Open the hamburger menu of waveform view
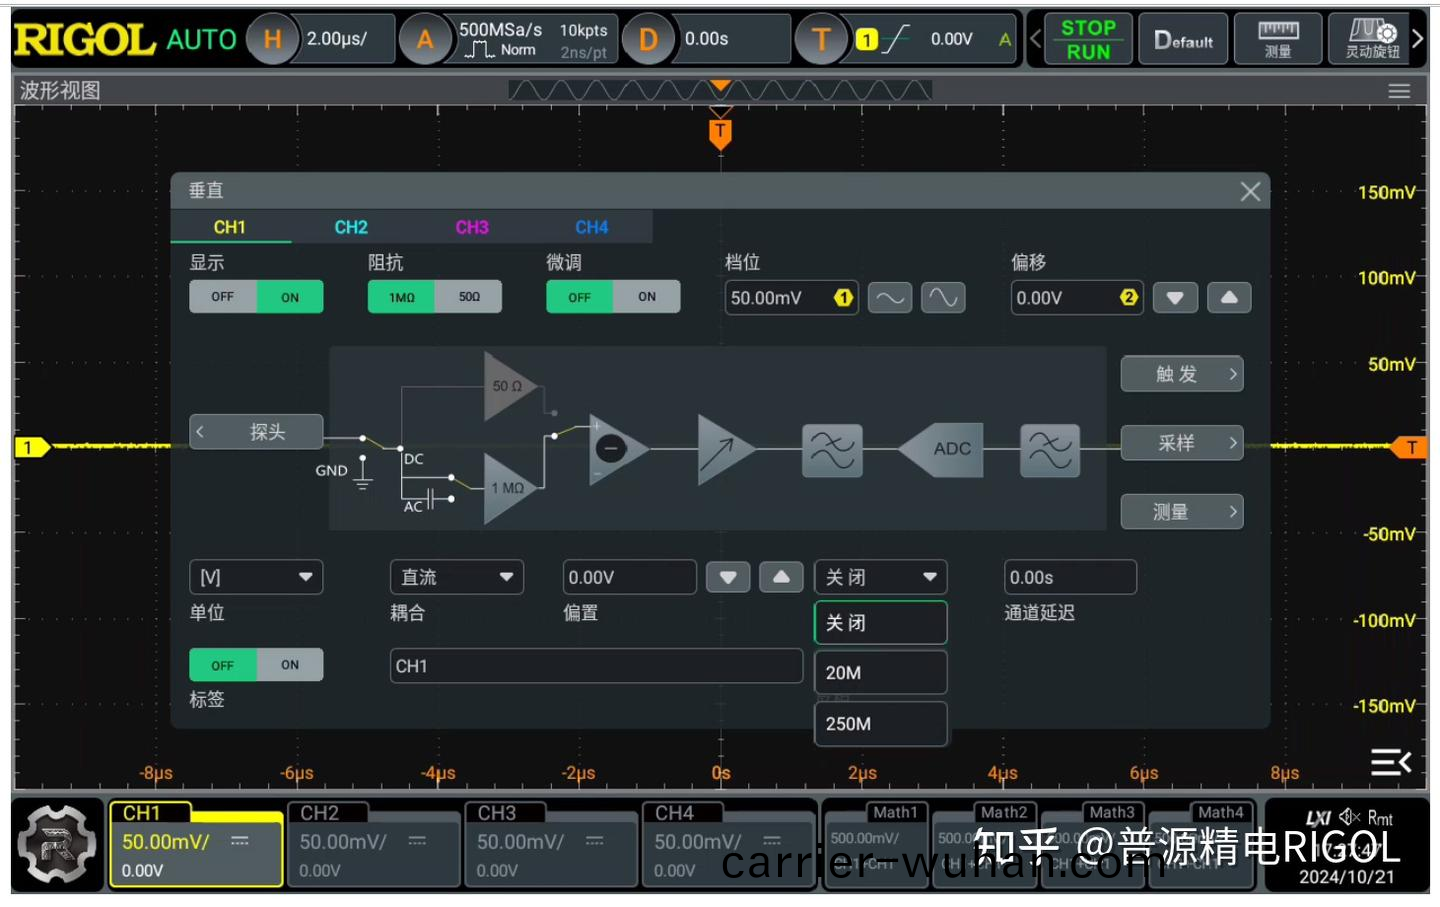This screenshot has width=1440, height=907. point(1398,91)
